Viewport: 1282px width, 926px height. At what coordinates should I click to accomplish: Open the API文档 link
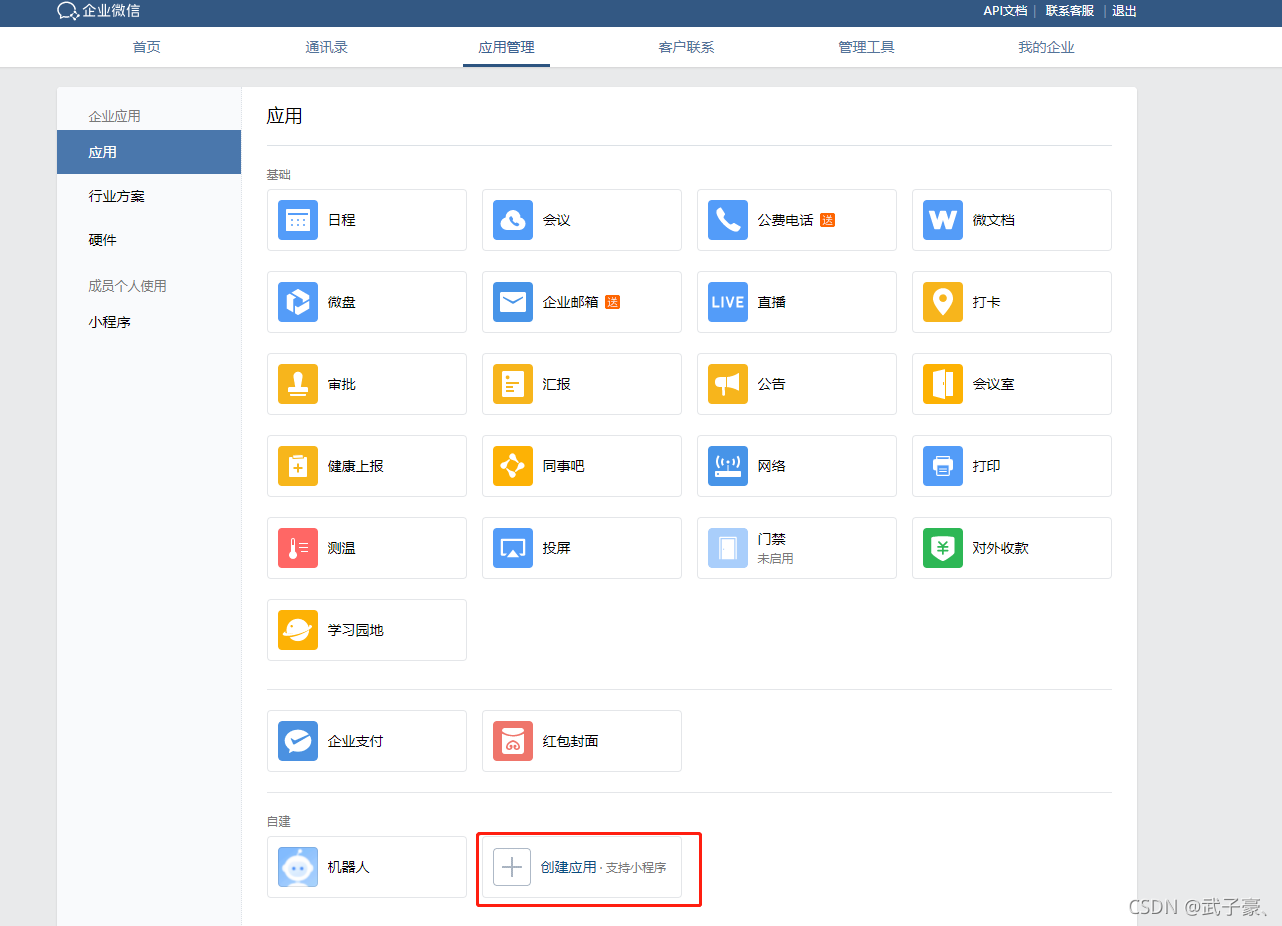1005,11
